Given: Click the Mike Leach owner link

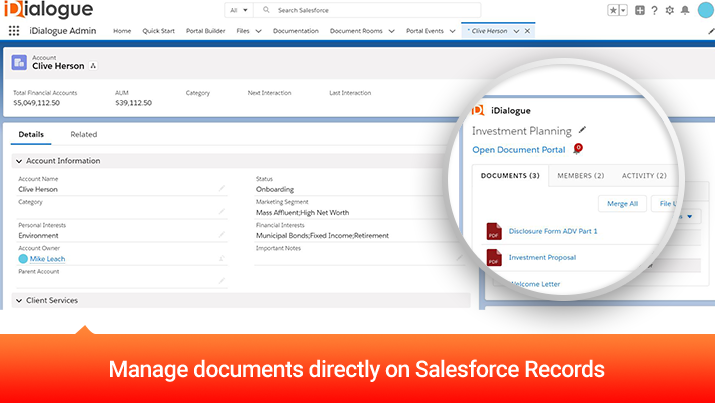Looking at the screenshot, I should click(x=47, y=259).
